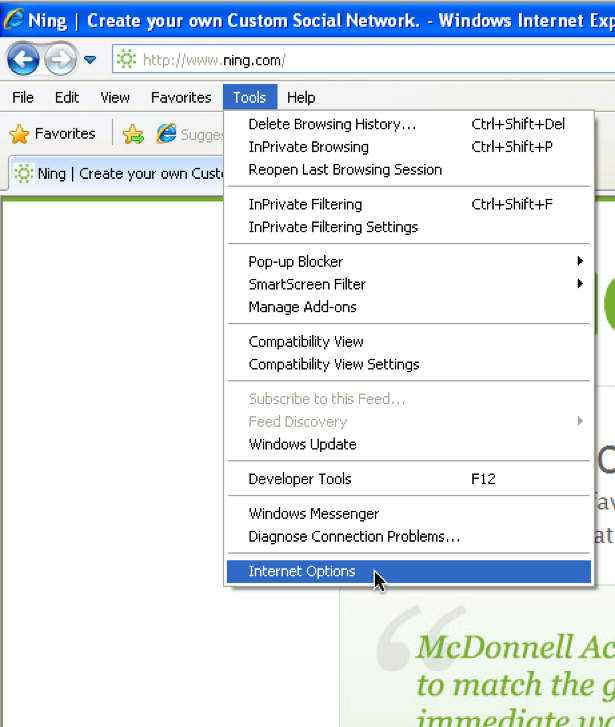Choose Windows Update
615x727 pixels.
(409, 444)
